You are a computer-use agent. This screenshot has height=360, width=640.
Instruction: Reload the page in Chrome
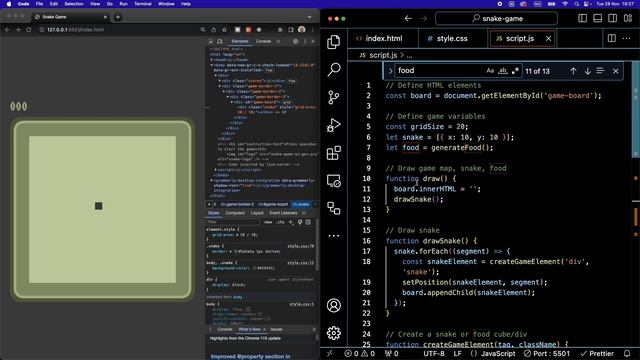(x=29, y=30)
